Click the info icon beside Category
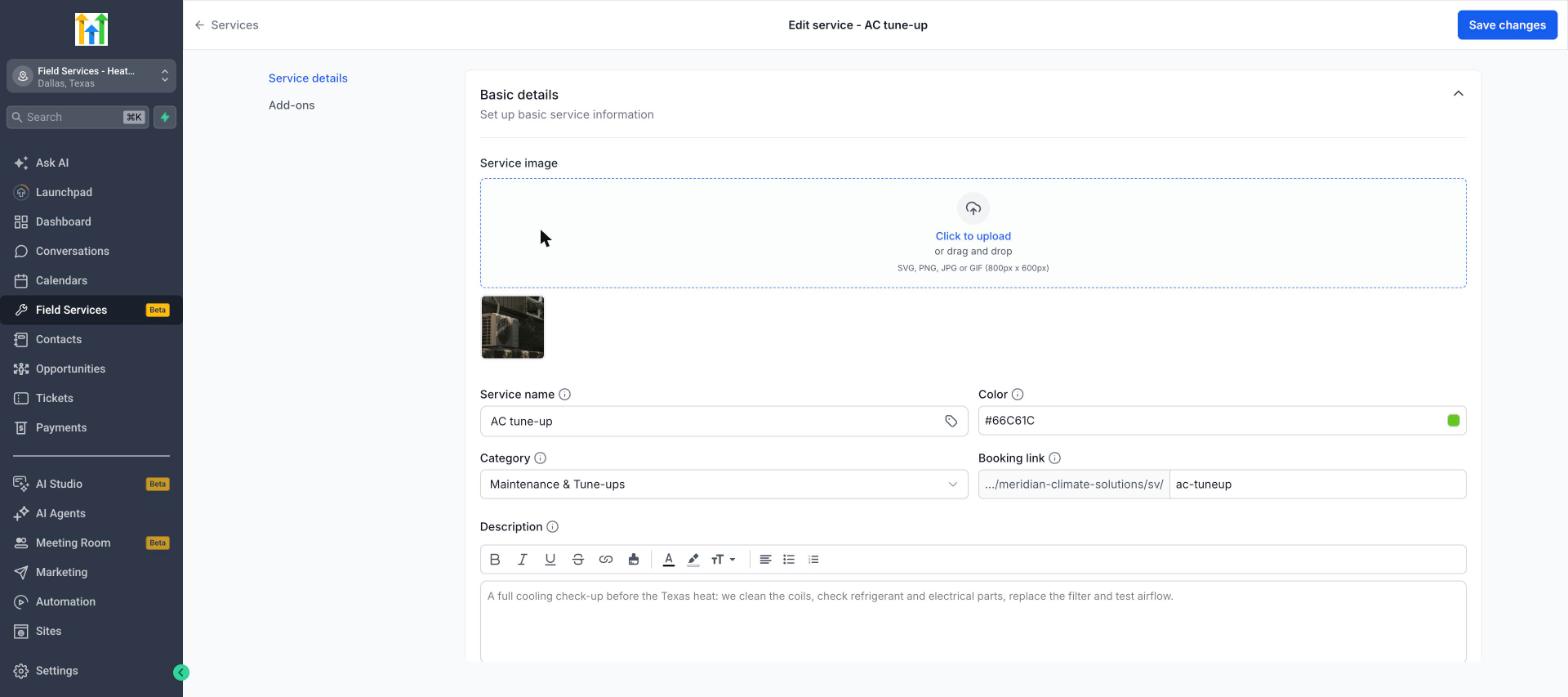 coord(540,459)
